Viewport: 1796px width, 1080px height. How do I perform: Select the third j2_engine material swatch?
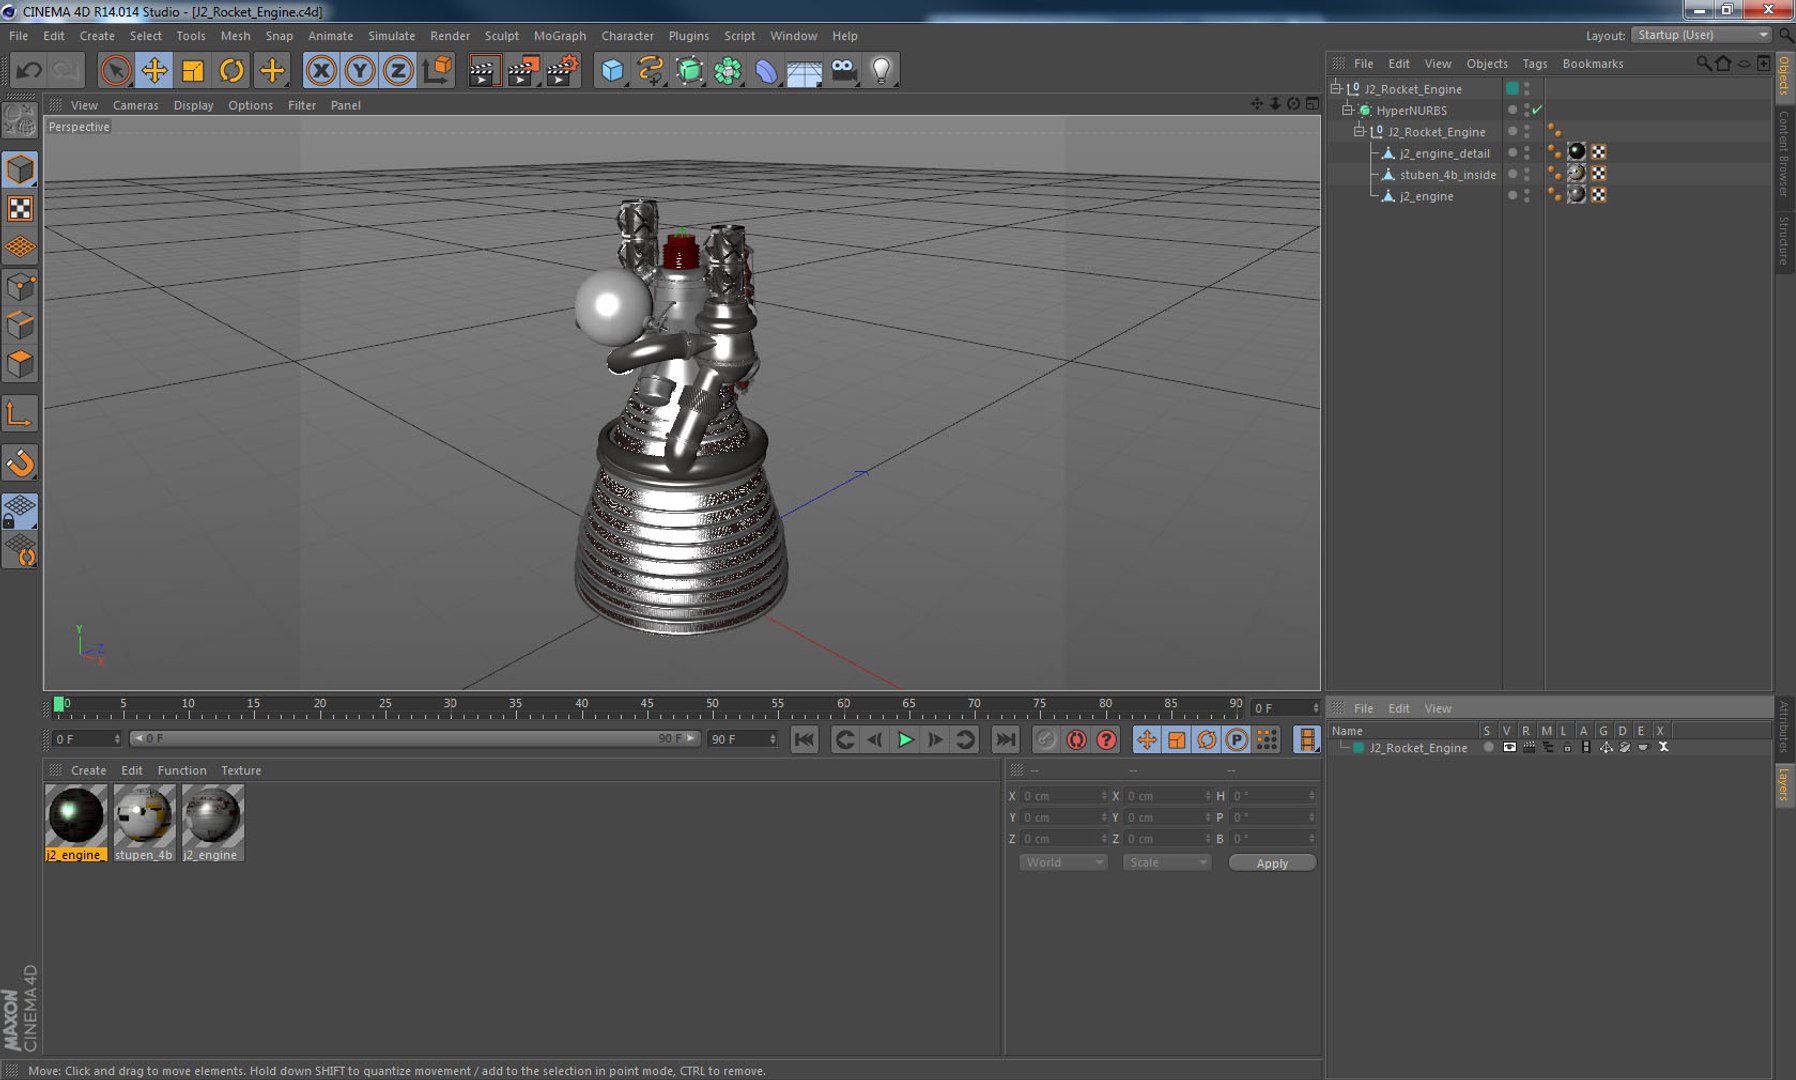click(x=212, y=822)
